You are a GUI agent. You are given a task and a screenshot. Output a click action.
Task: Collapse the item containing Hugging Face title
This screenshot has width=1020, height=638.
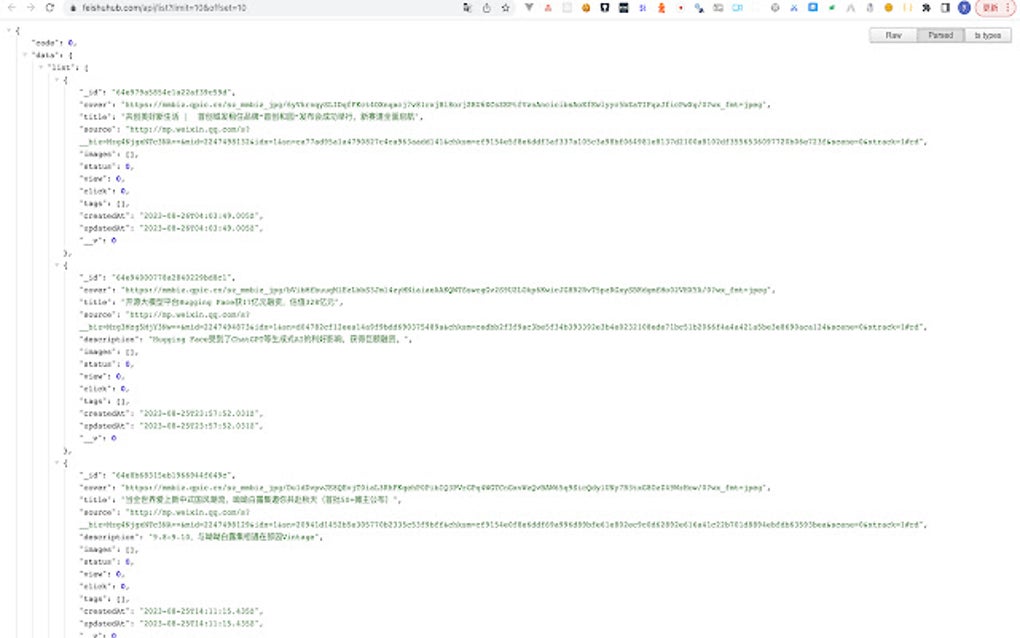pyautogui.click(x=57, y=265)
